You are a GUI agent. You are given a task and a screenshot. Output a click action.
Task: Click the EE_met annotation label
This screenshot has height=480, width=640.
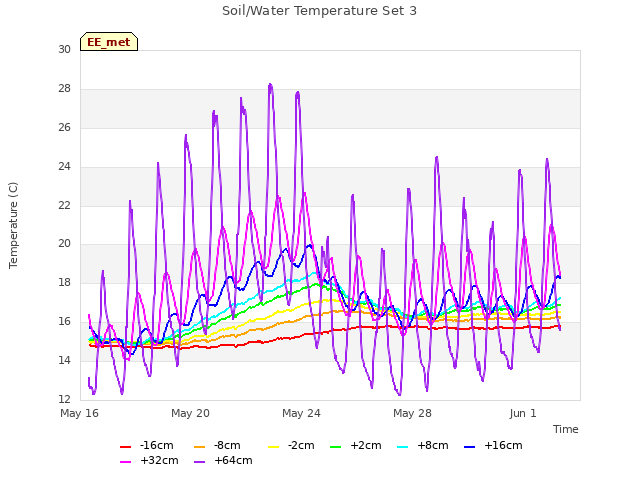[x=109, y=42]
